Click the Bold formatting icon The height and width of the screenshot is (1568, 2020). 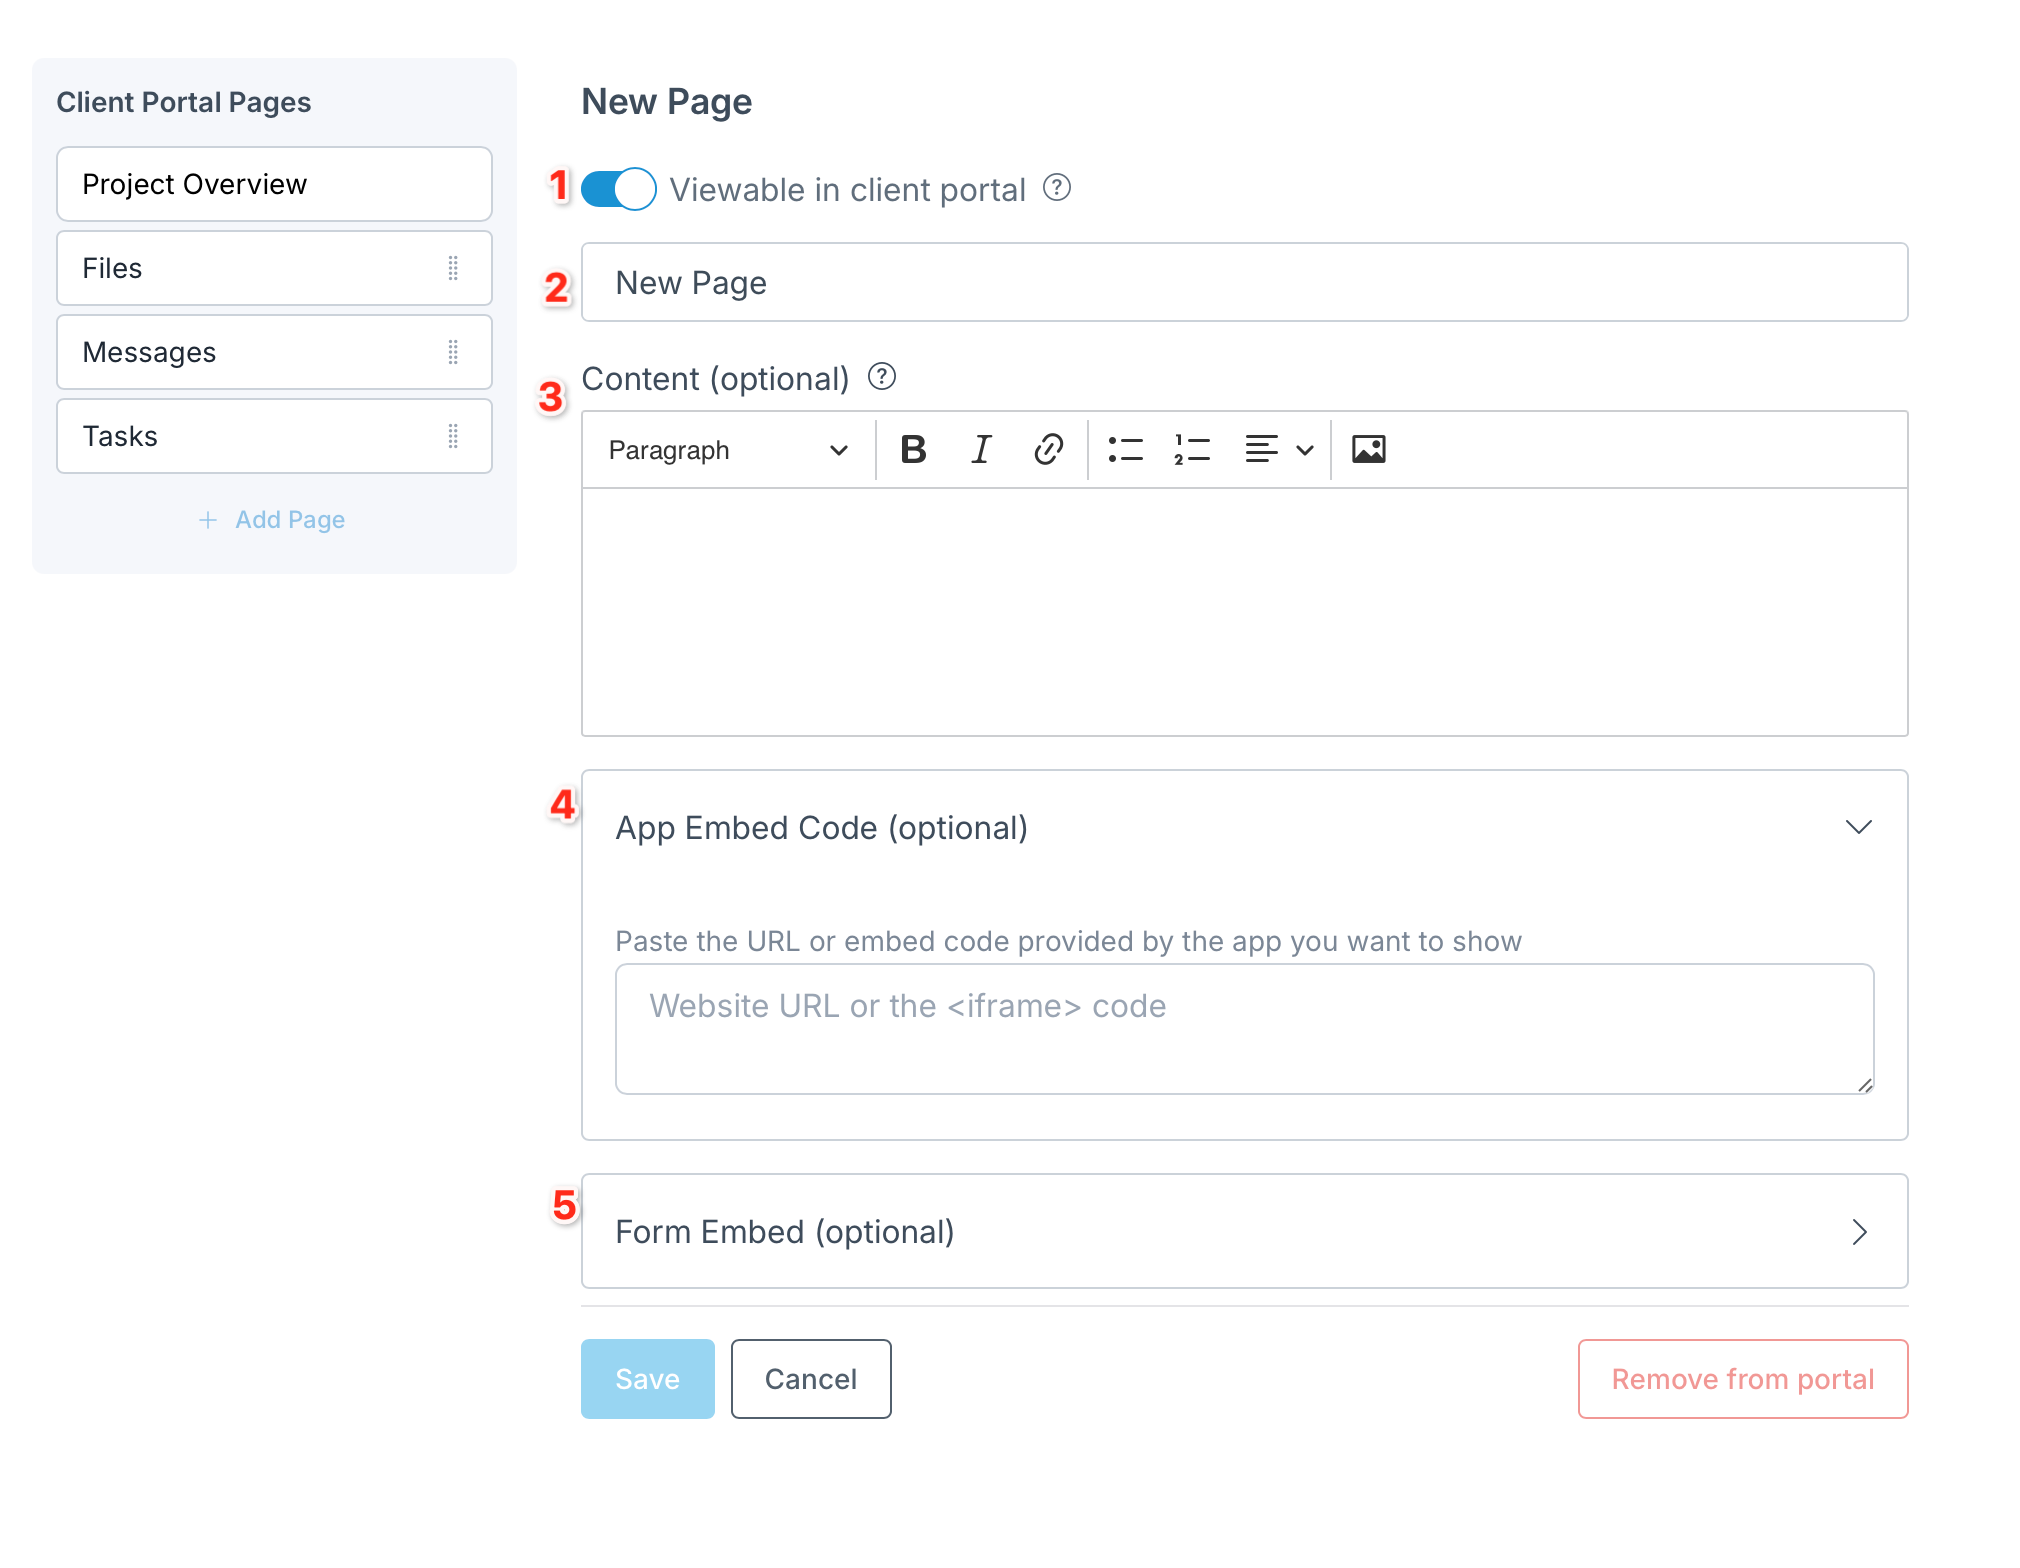point(913,450)
